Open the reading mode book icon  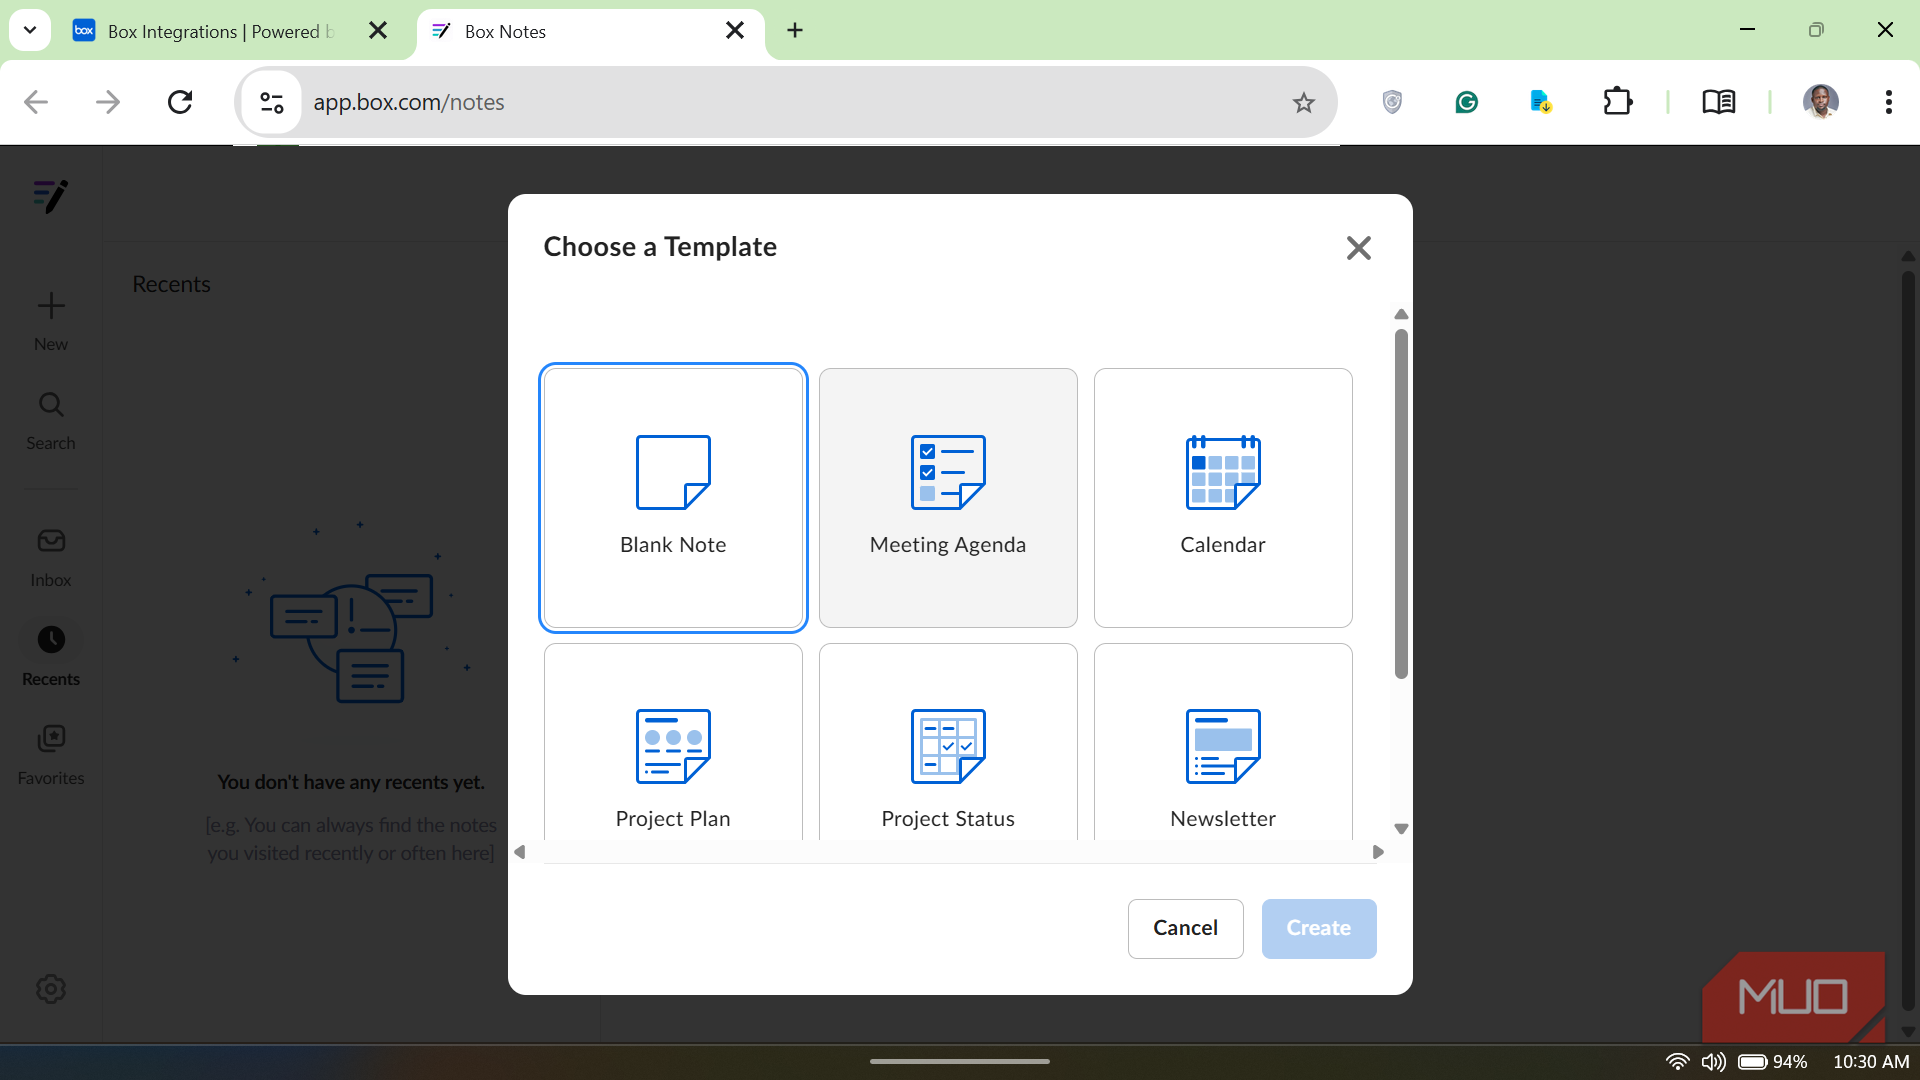(x=1719, y=102)
